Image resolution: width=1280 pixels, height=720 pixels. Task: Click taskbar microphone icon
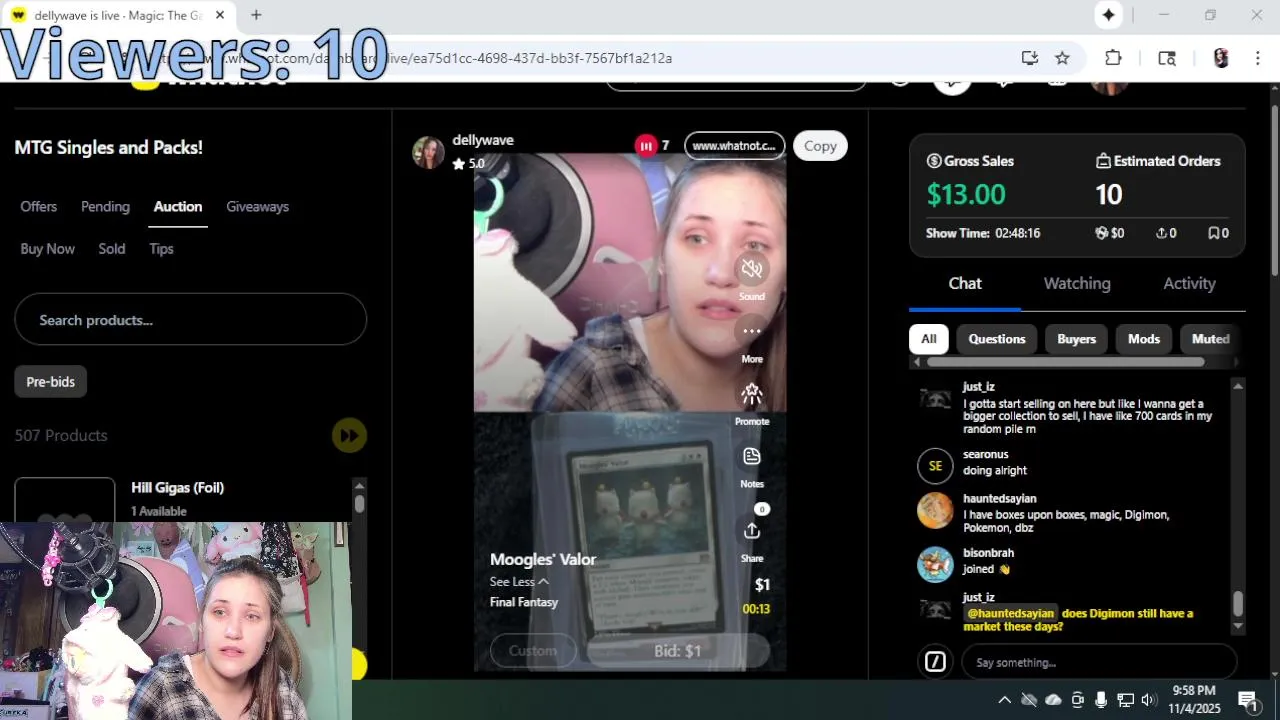1101,700
